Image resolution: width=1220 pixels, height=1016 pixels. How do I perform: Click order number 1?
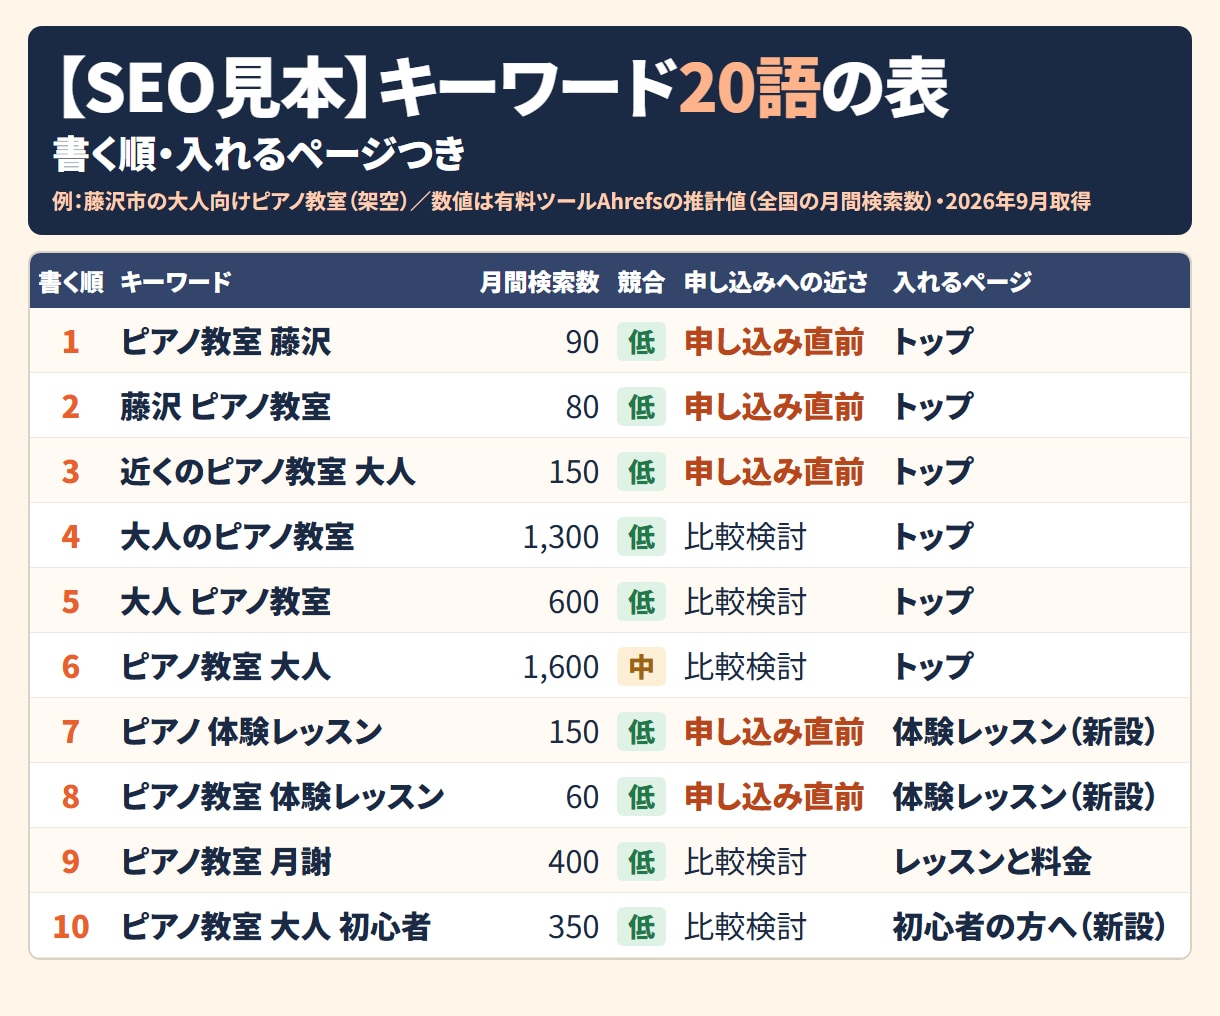click(70, 342)
